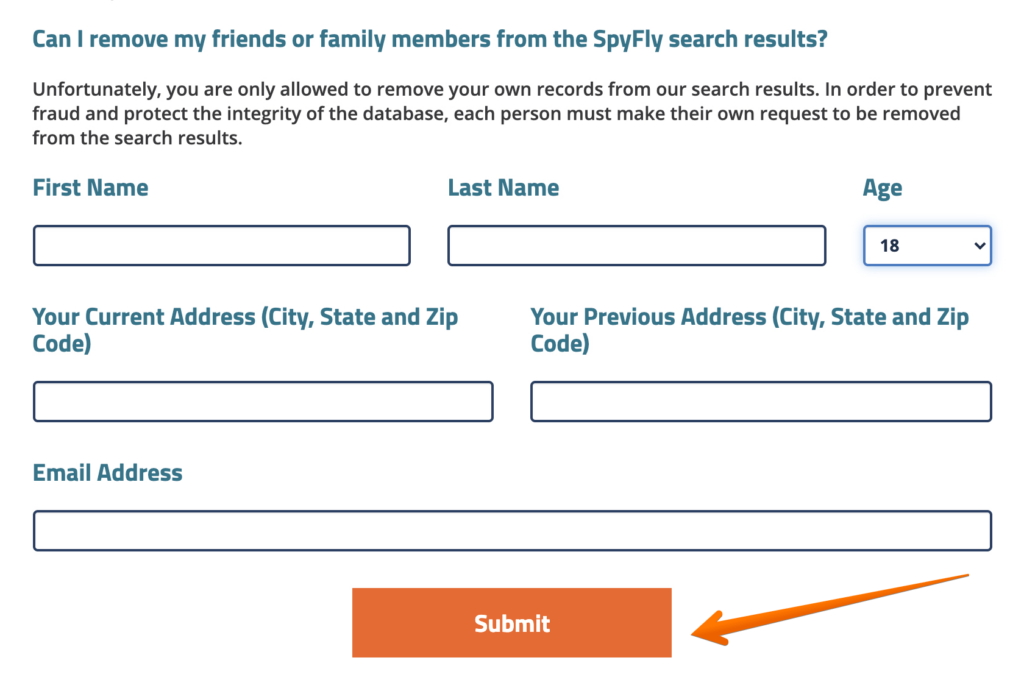Click inside the Last Name input field
The image size is (1024, 691).
coord(636,245)
